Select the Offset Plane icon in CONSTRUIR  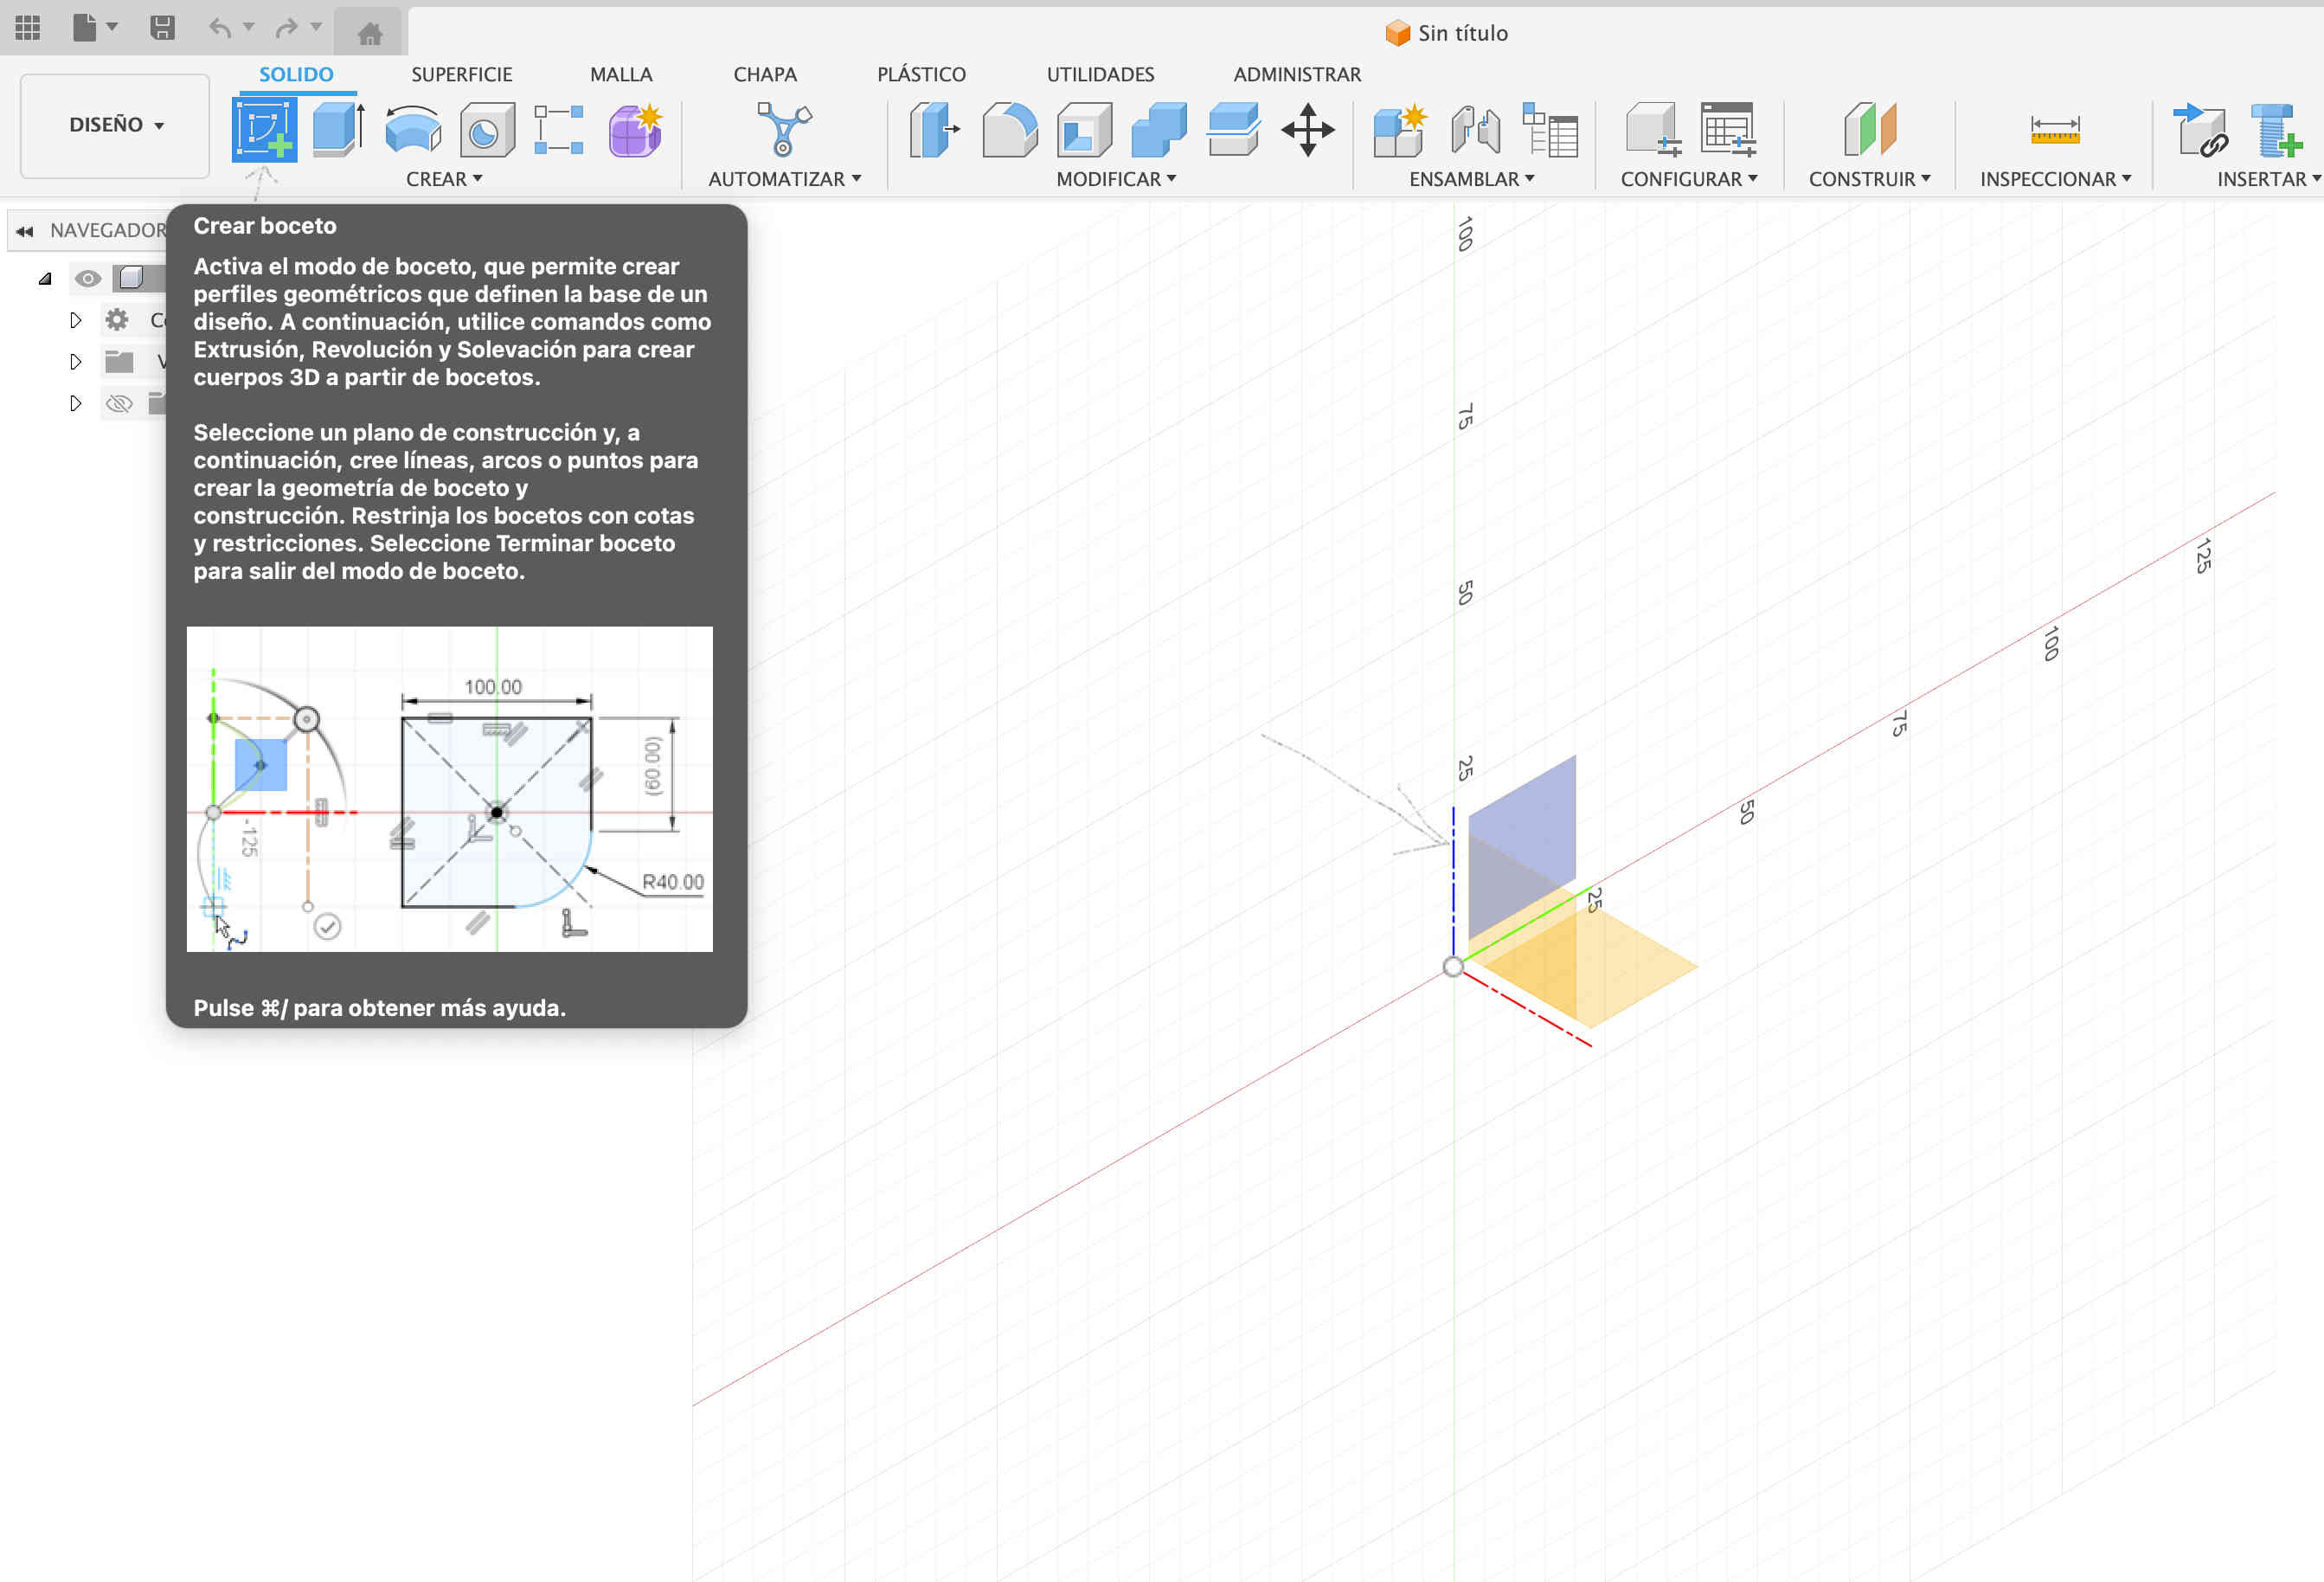click(1869, 130)
